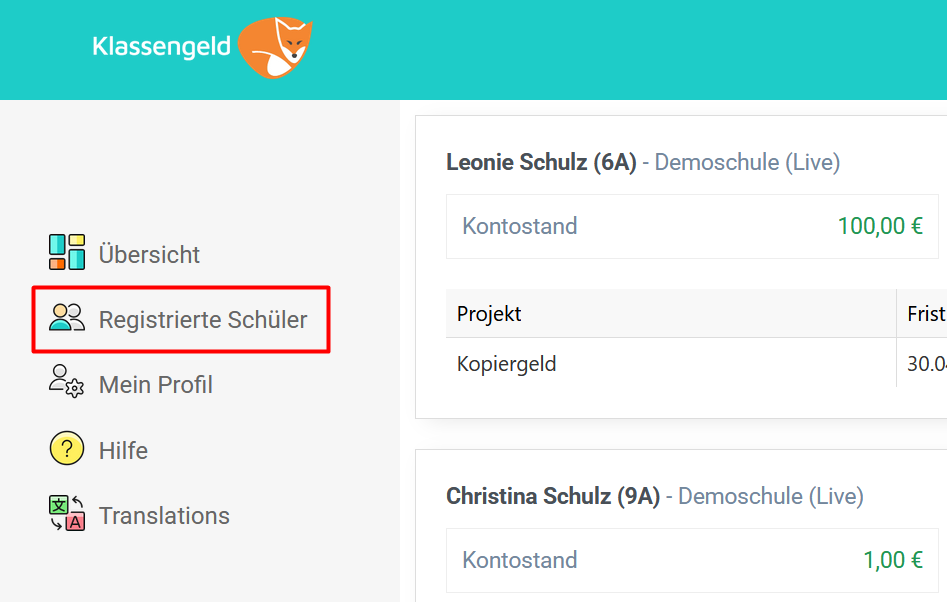Click the yellow Hilfe question mark icon
This screenshot has height=602, width=947.
pos(67,449)
